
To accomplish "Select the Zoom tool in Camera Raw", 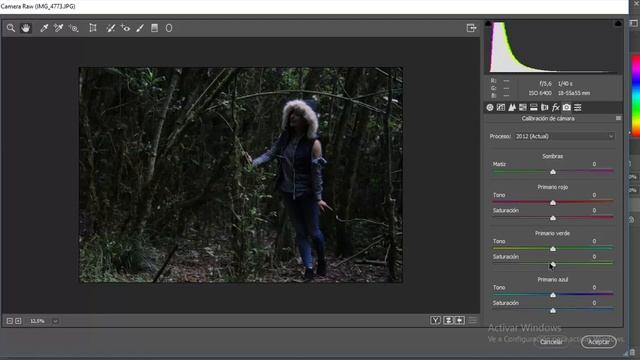I will (x=11, y=28).
